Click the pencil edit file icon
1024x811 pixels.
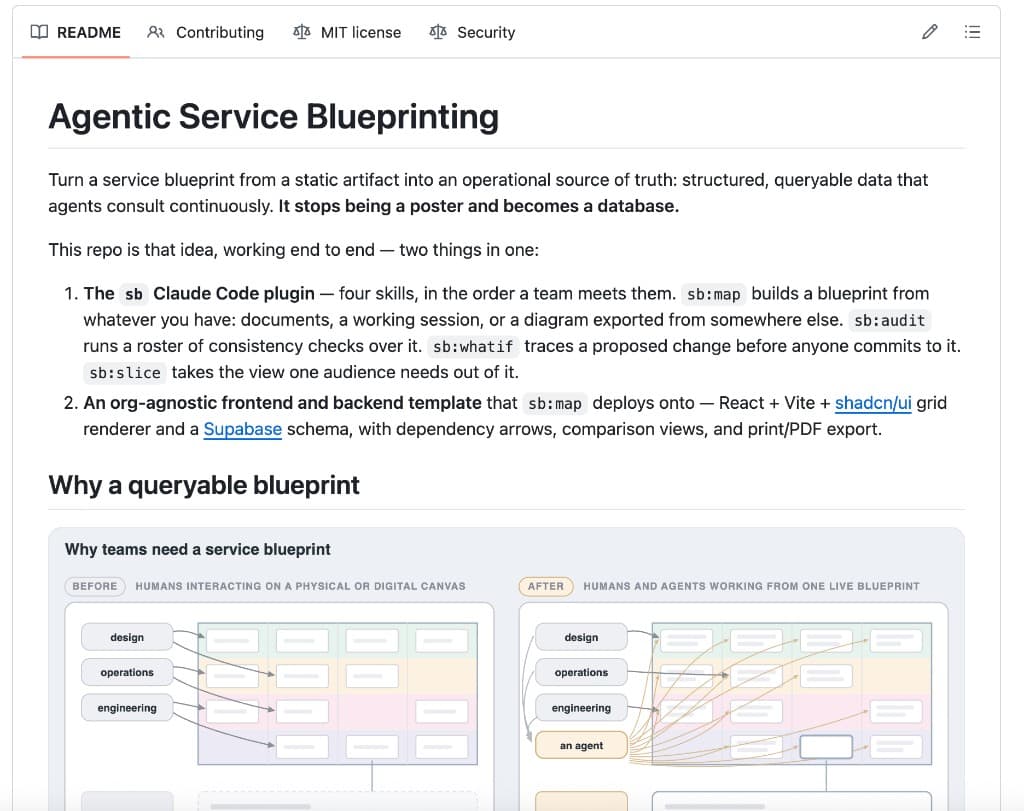click(930, 32)
